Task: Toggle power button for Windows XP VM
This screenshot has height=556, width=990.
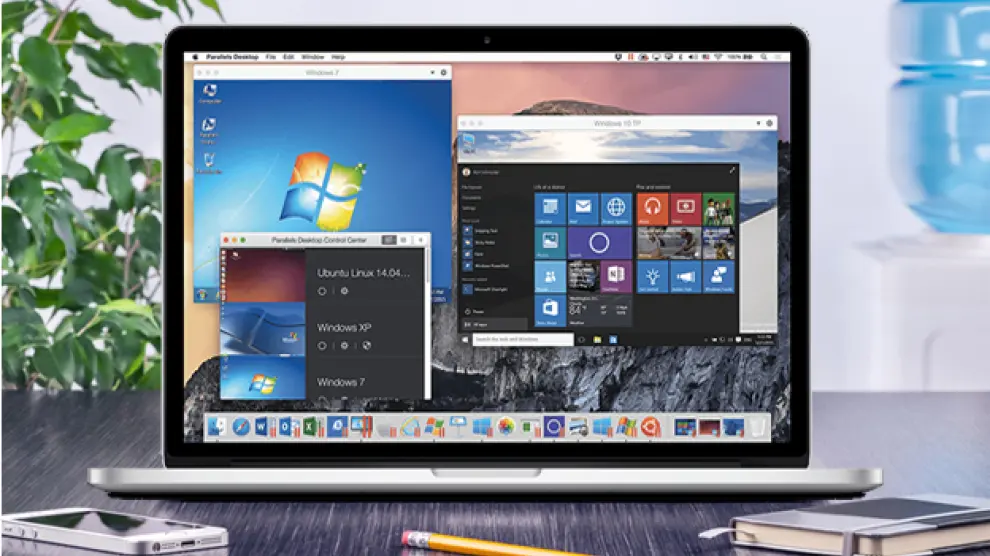Action: click(x=322, y=345)
